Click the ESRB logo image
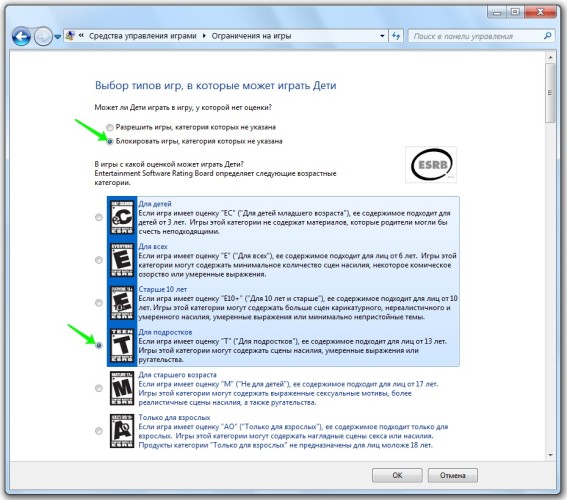The image size is (567, 500). click(x=431, y=164)
